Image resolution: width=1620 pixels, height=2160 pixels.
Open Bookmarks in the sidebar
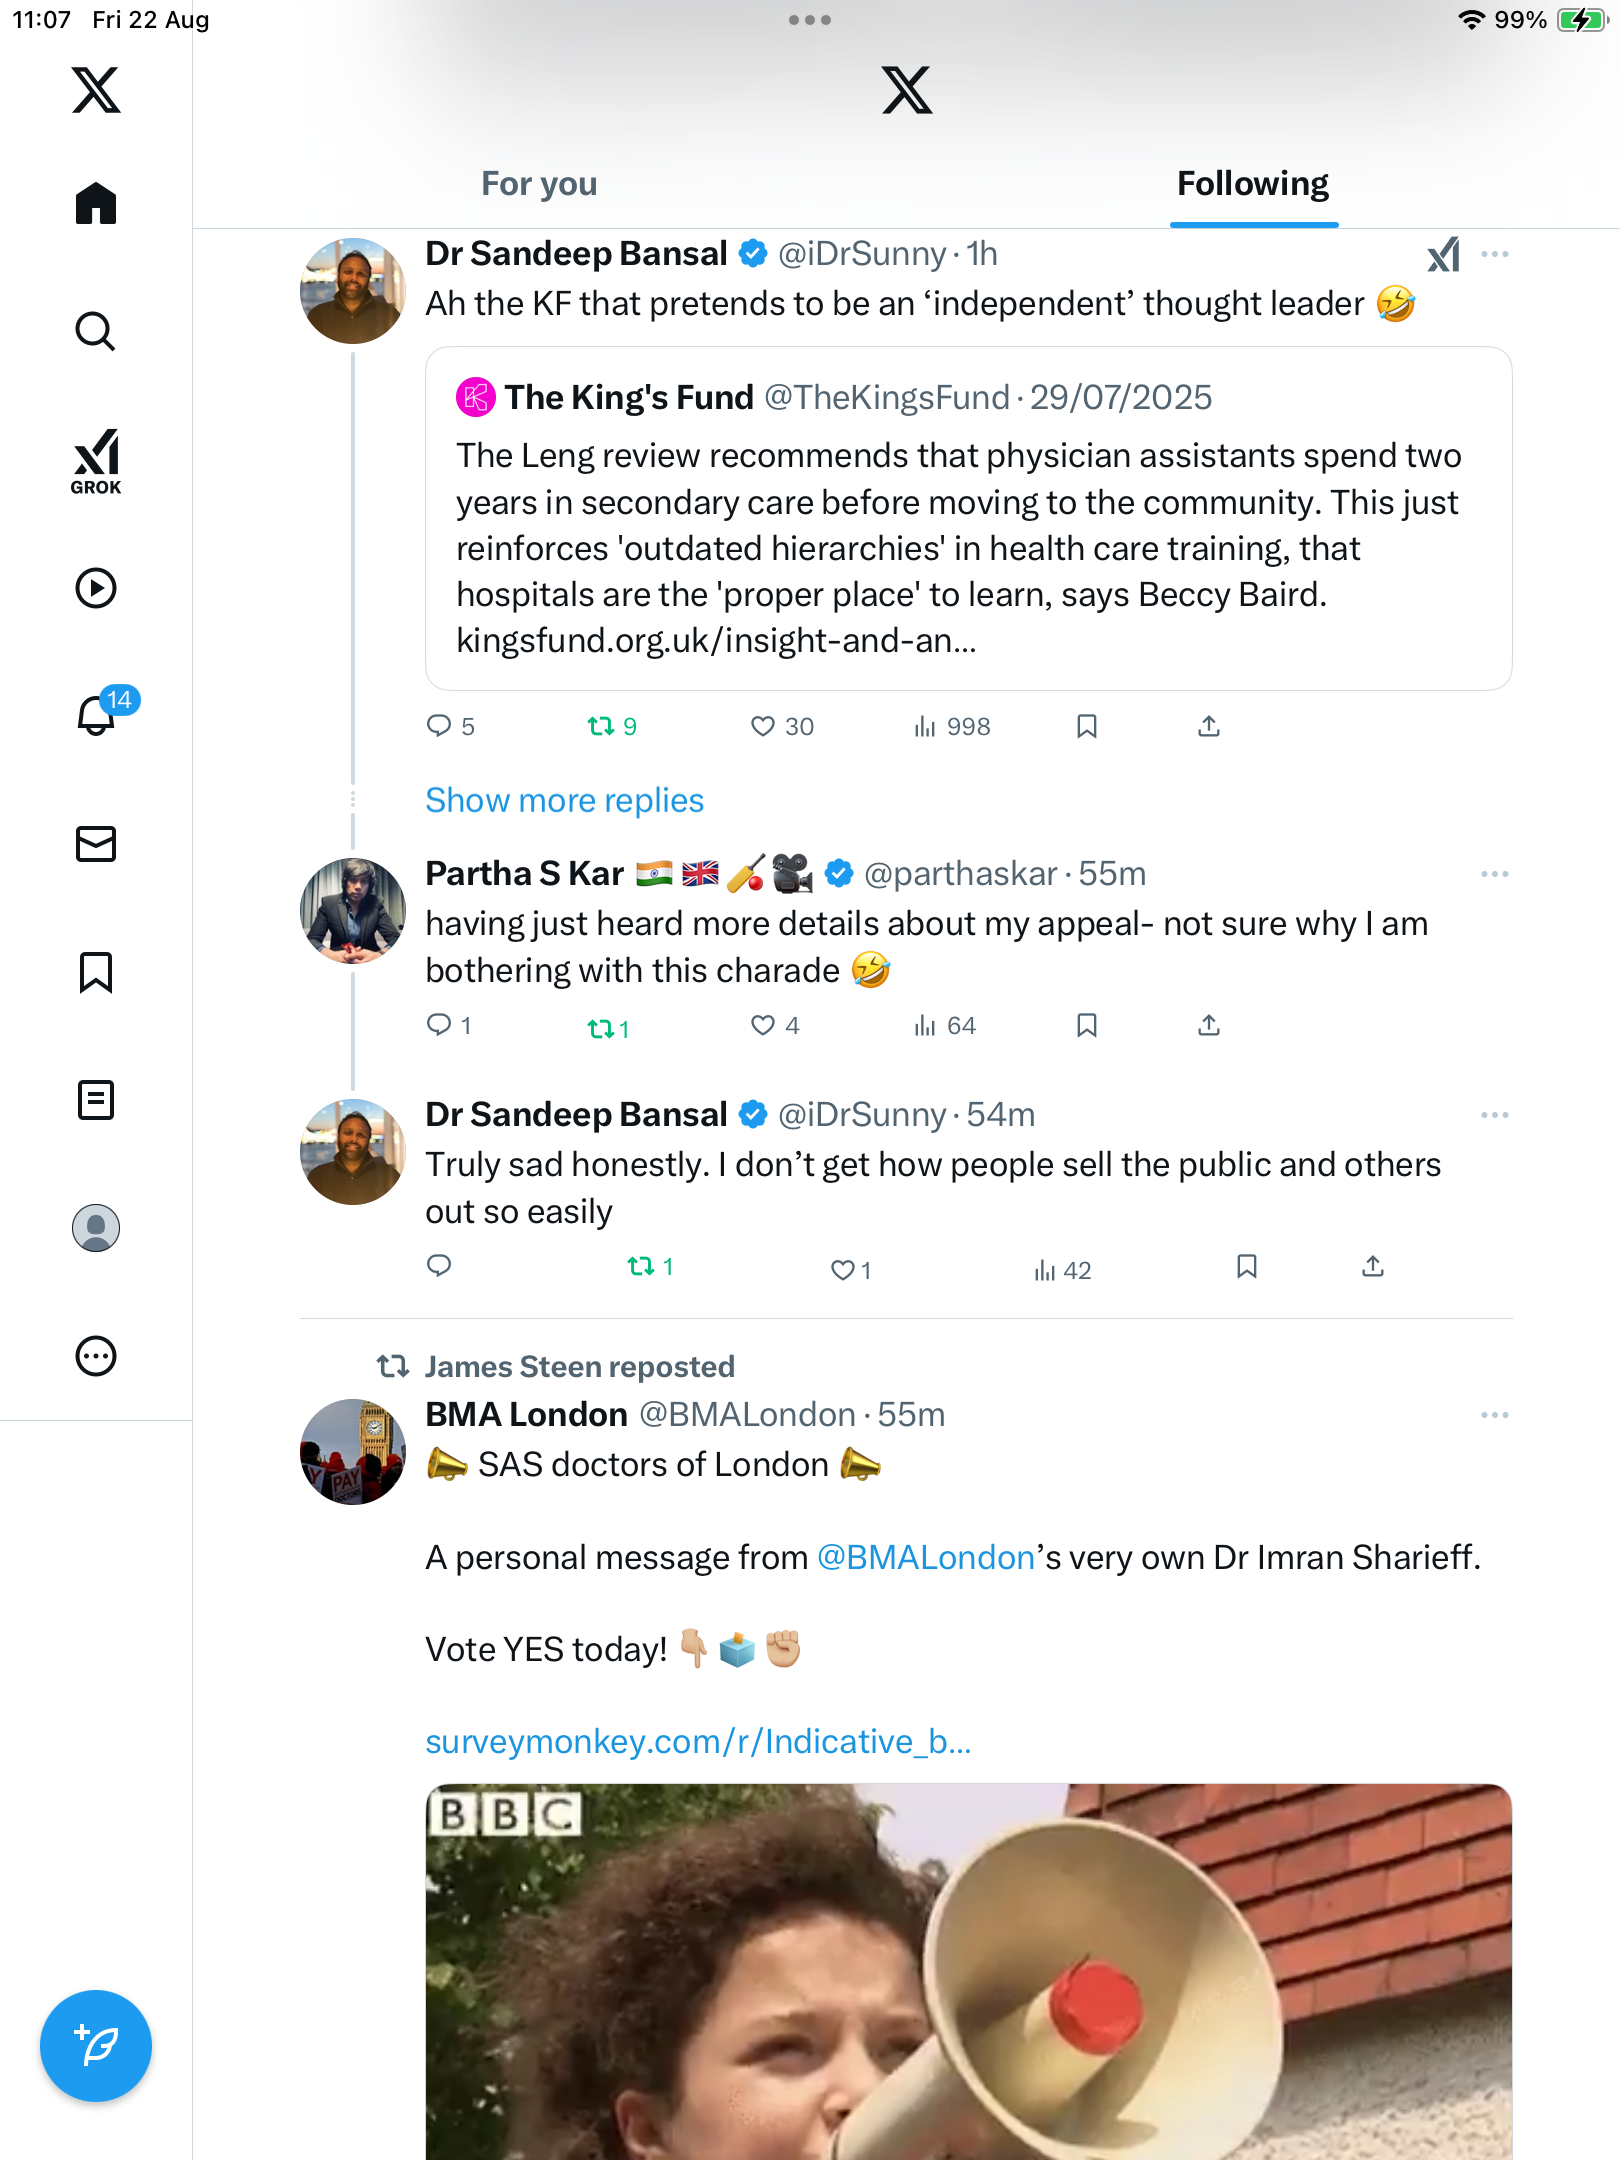pos(96,972)
